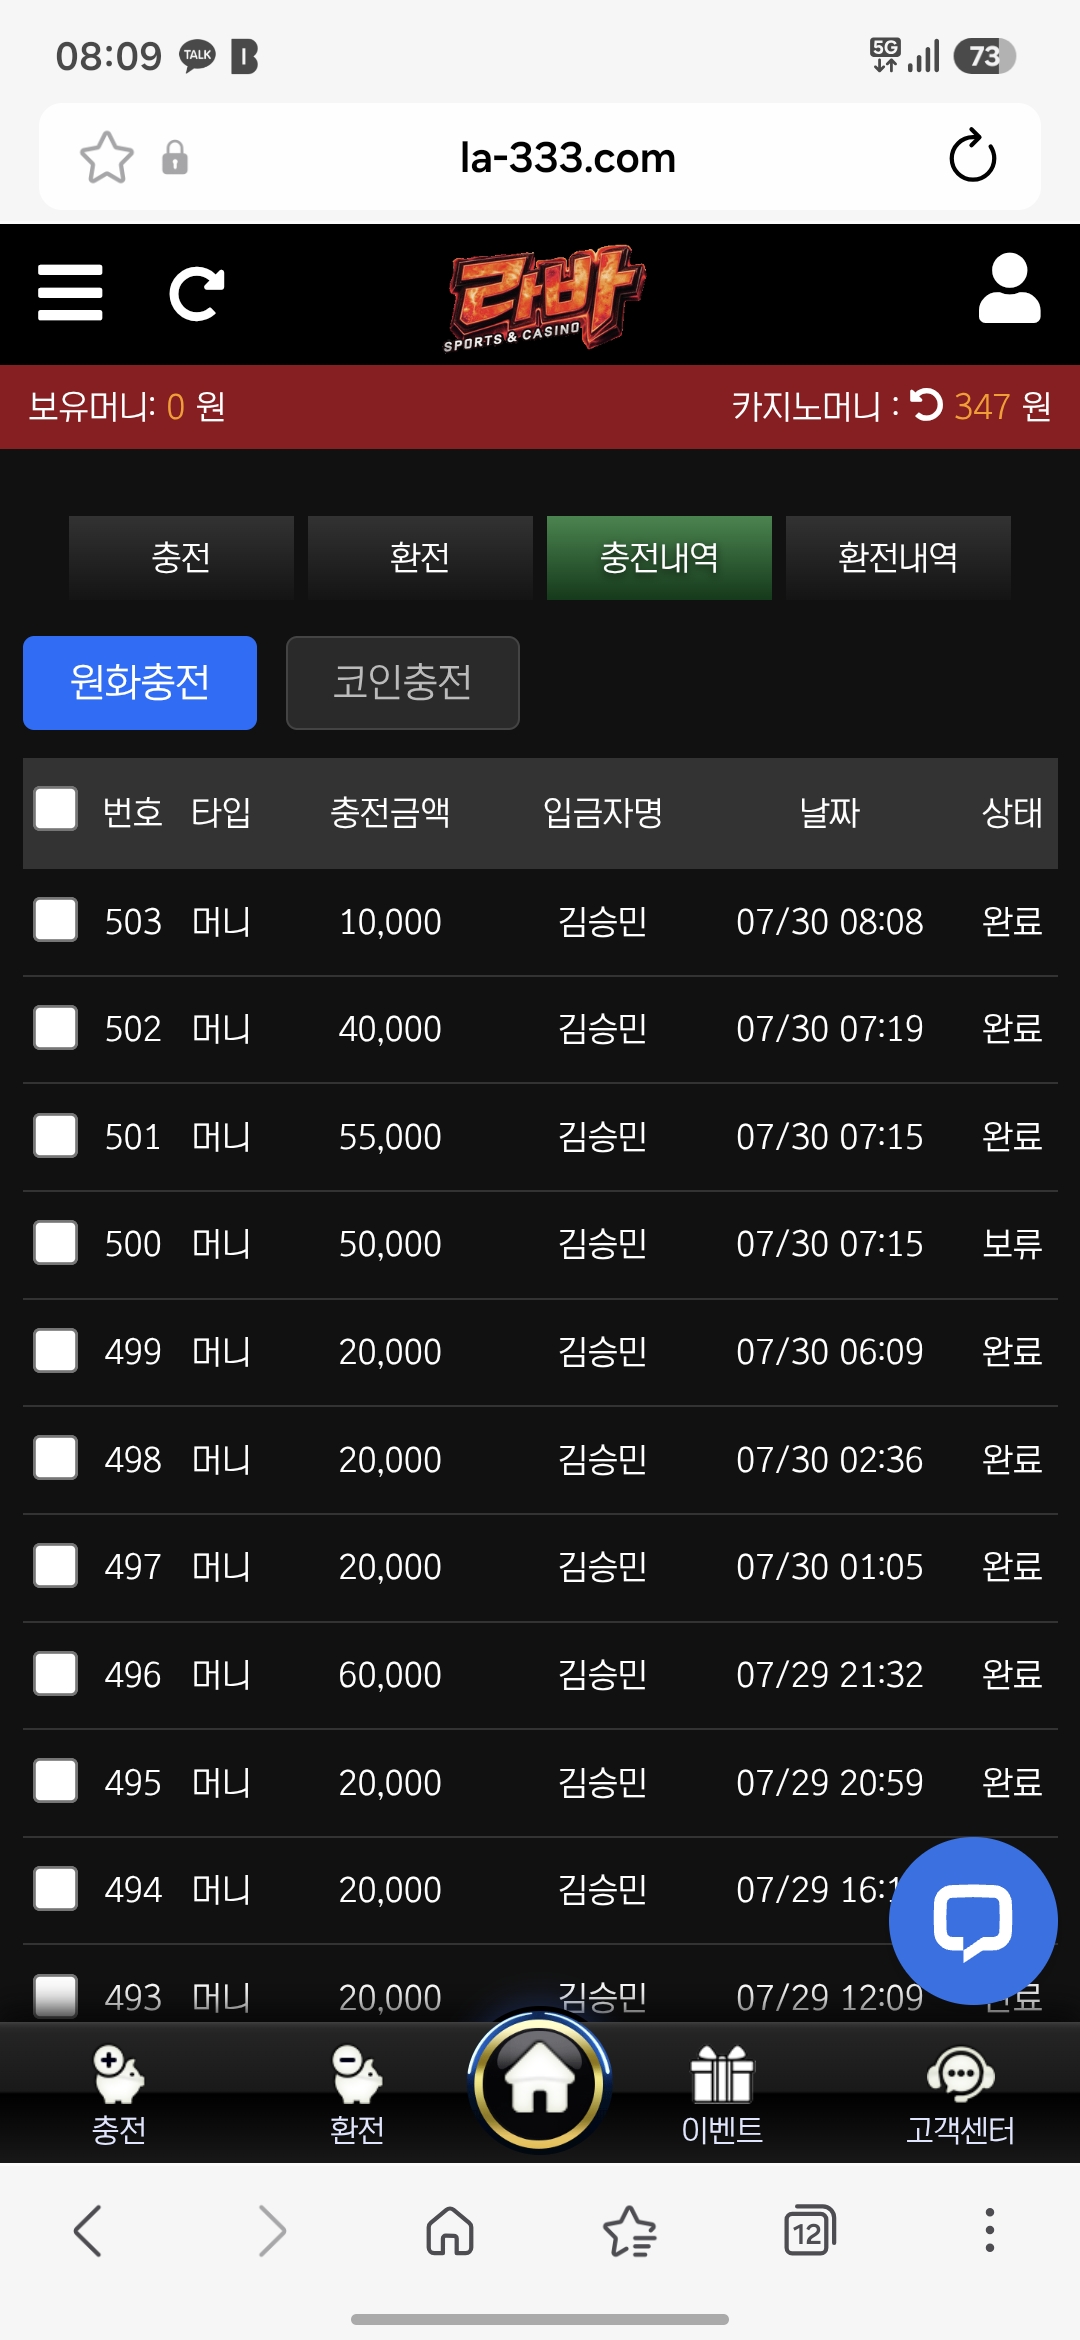This screenshot has width=1080, height=2340.
Task: Open the hamburger menu icon
Action: tap(70, 293)
